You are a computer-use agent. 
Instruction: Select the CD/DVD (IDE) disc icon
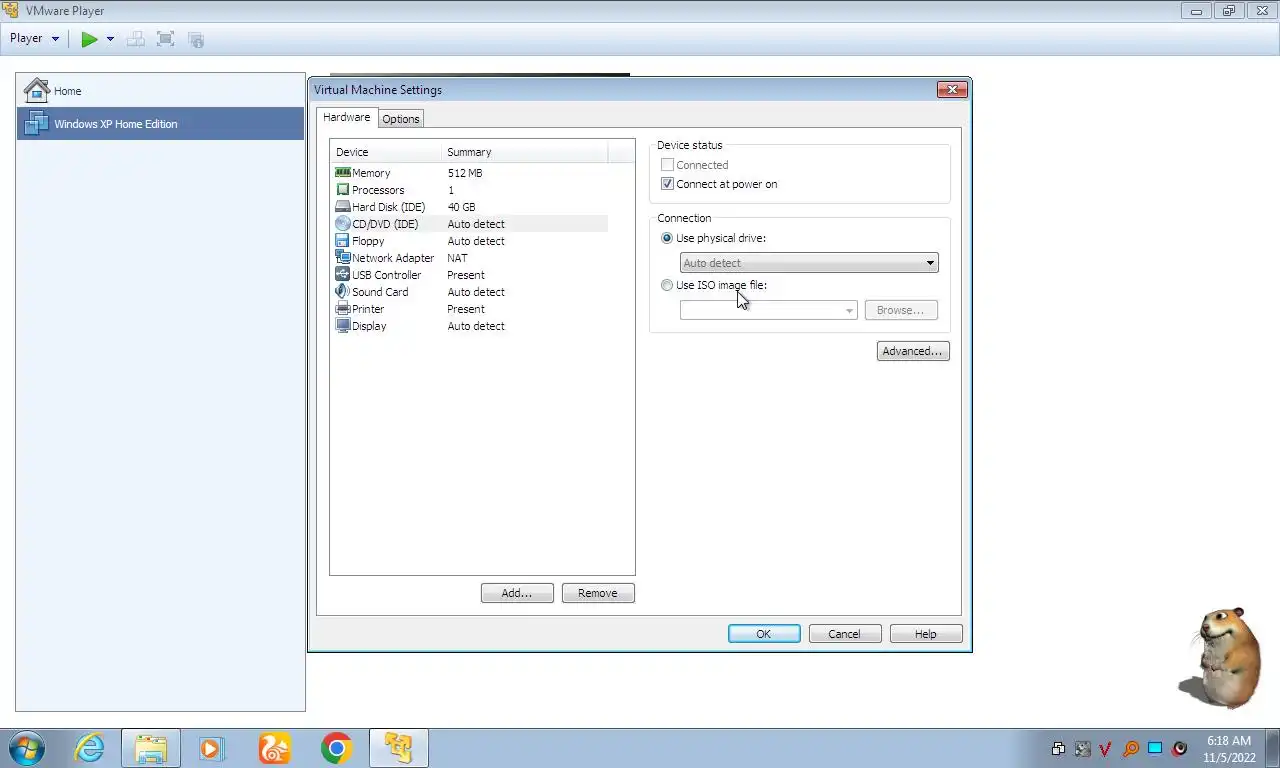pos(343,224)
